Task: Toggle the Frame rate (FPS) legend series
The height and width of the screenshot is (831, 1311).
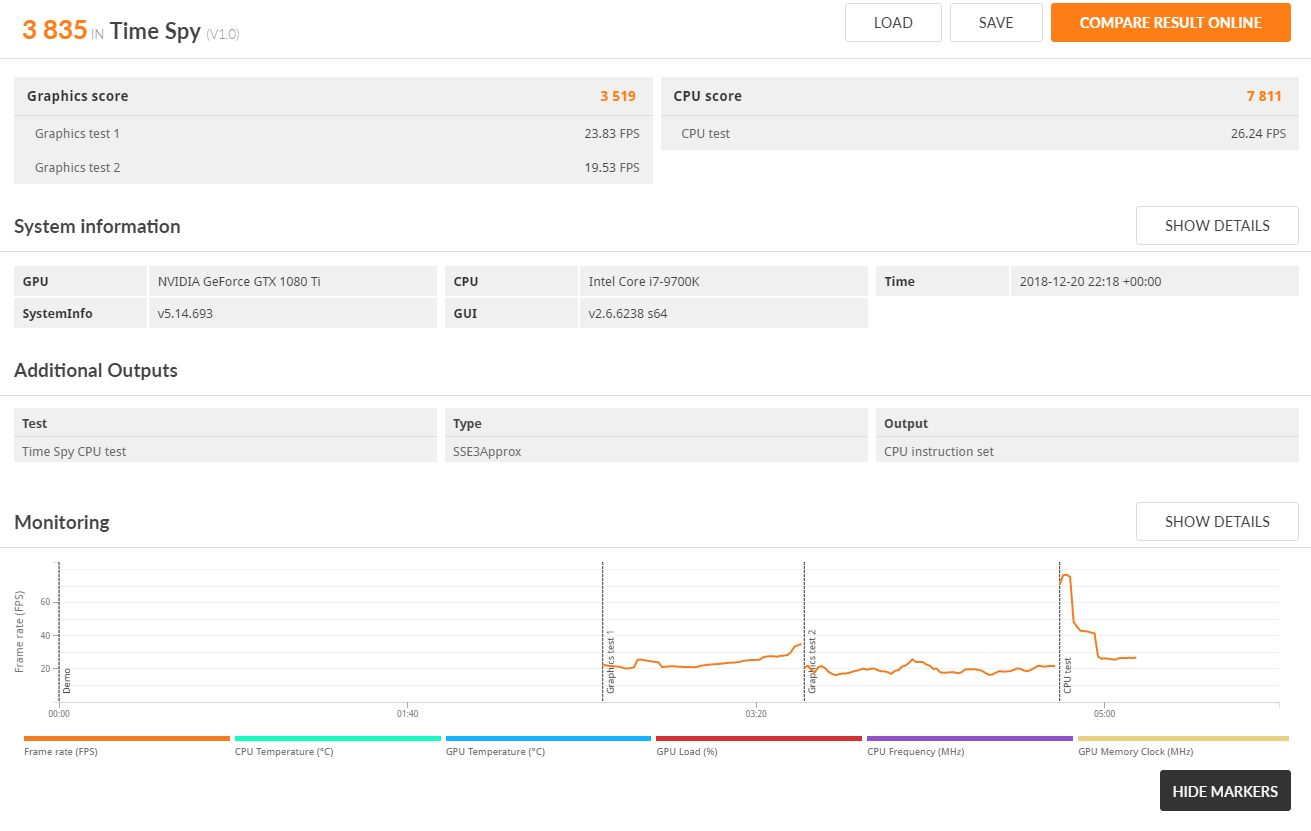Action: (x=127, y=746)
